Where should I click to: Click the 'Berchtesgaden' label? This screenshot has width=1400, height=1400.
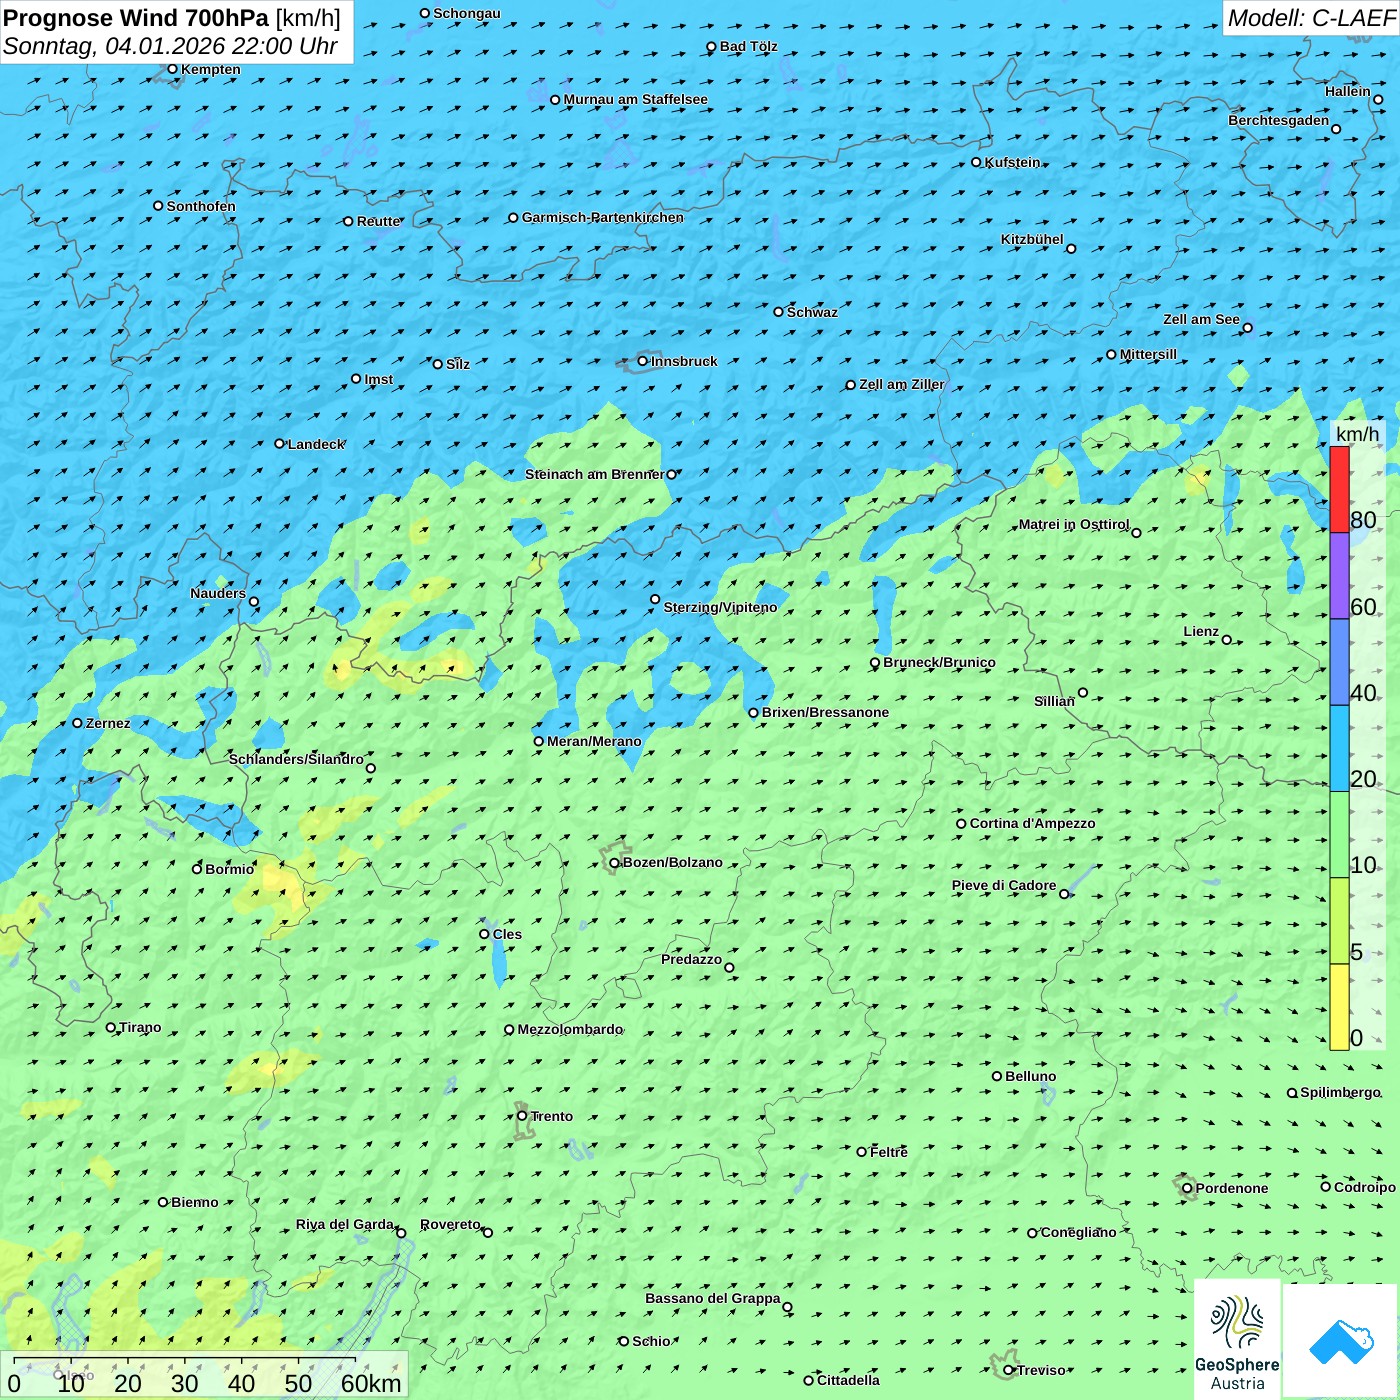1279,120
